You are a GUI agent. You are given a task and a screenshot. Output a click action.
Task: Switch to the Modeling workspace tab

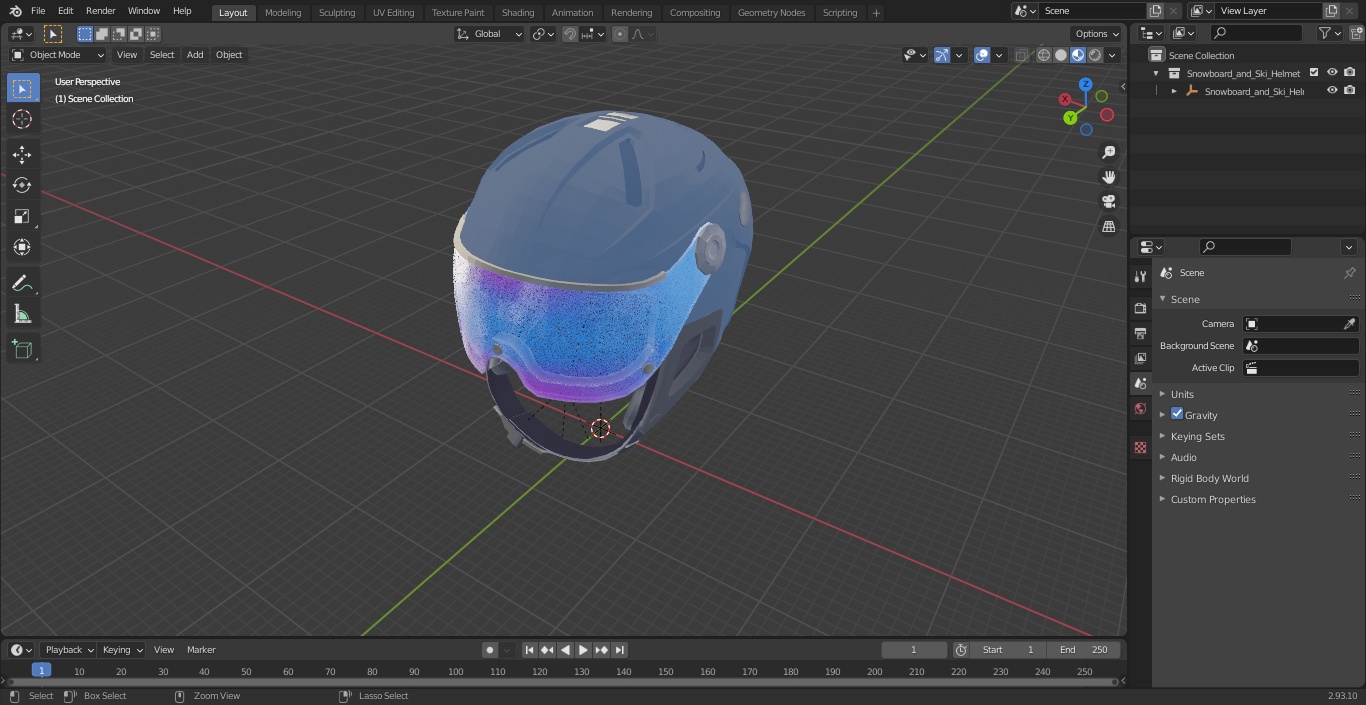pyautogui.click(x=283, y=12)
